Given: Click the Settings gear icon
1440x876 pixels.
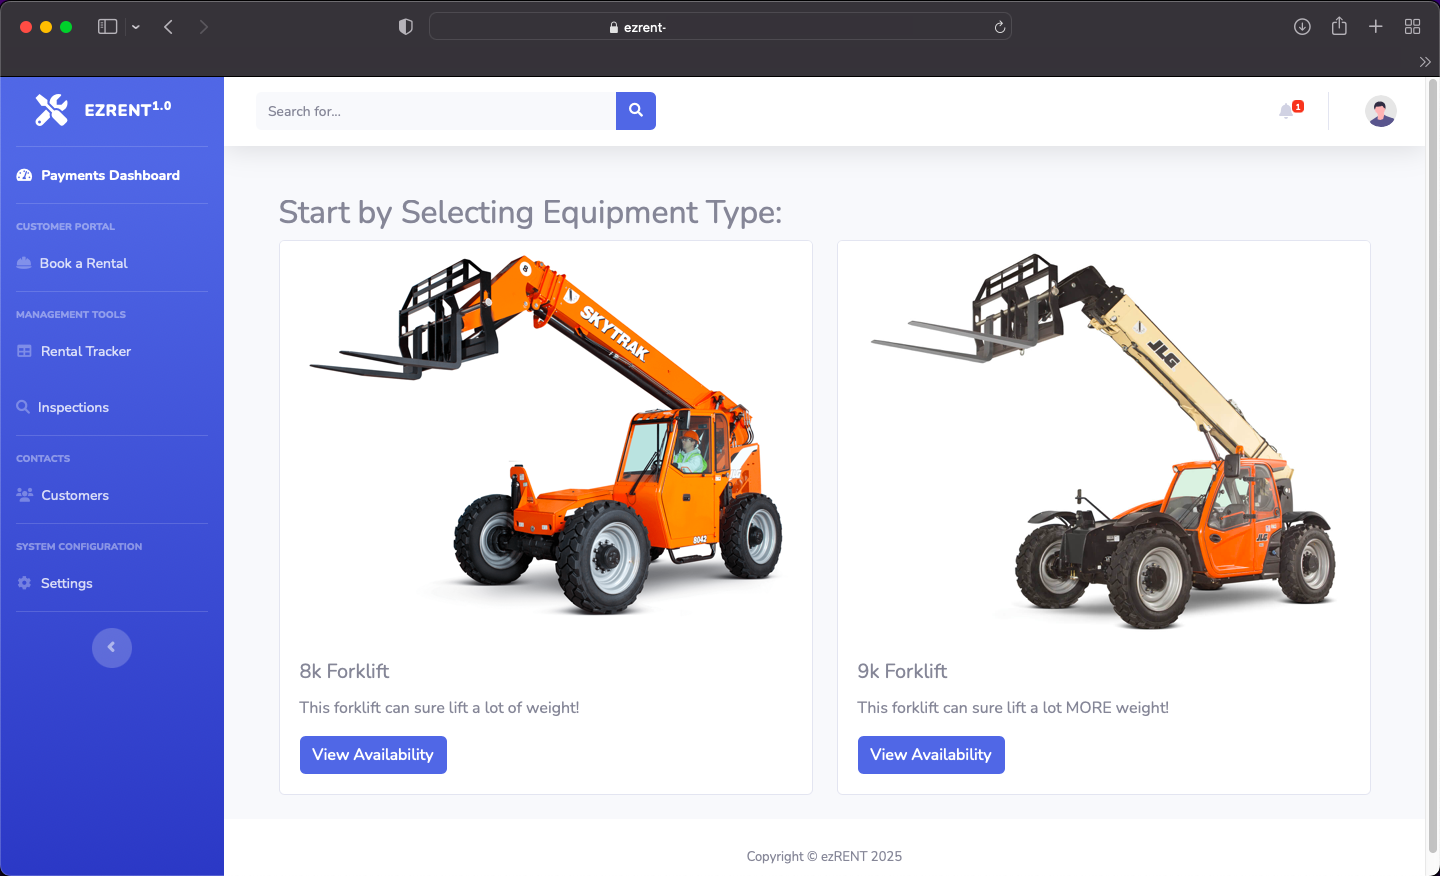Looking at the screenshot, I should point(24,583).
